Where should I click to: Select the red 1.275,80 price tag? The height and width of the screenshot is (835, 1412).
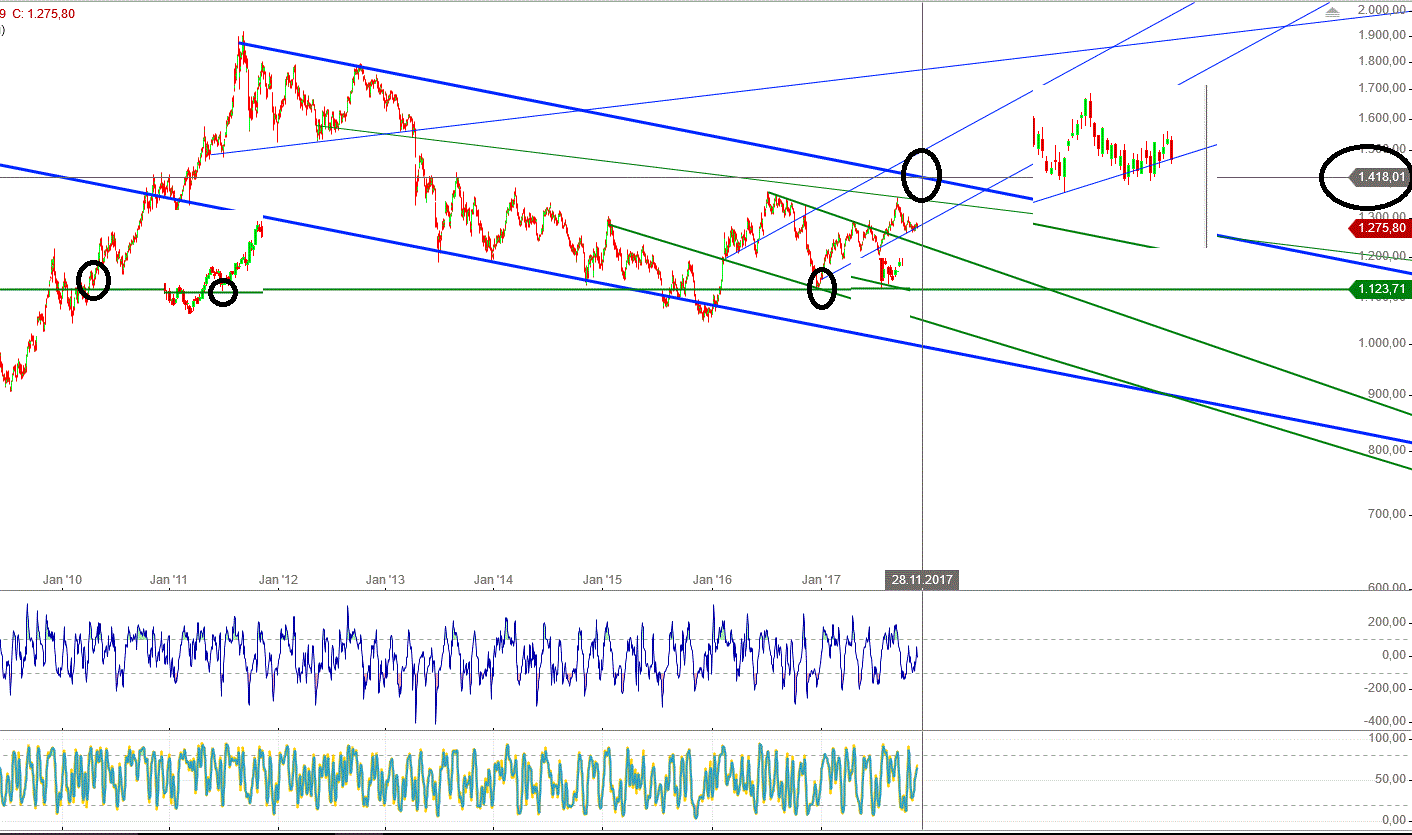coord(1381,229)
